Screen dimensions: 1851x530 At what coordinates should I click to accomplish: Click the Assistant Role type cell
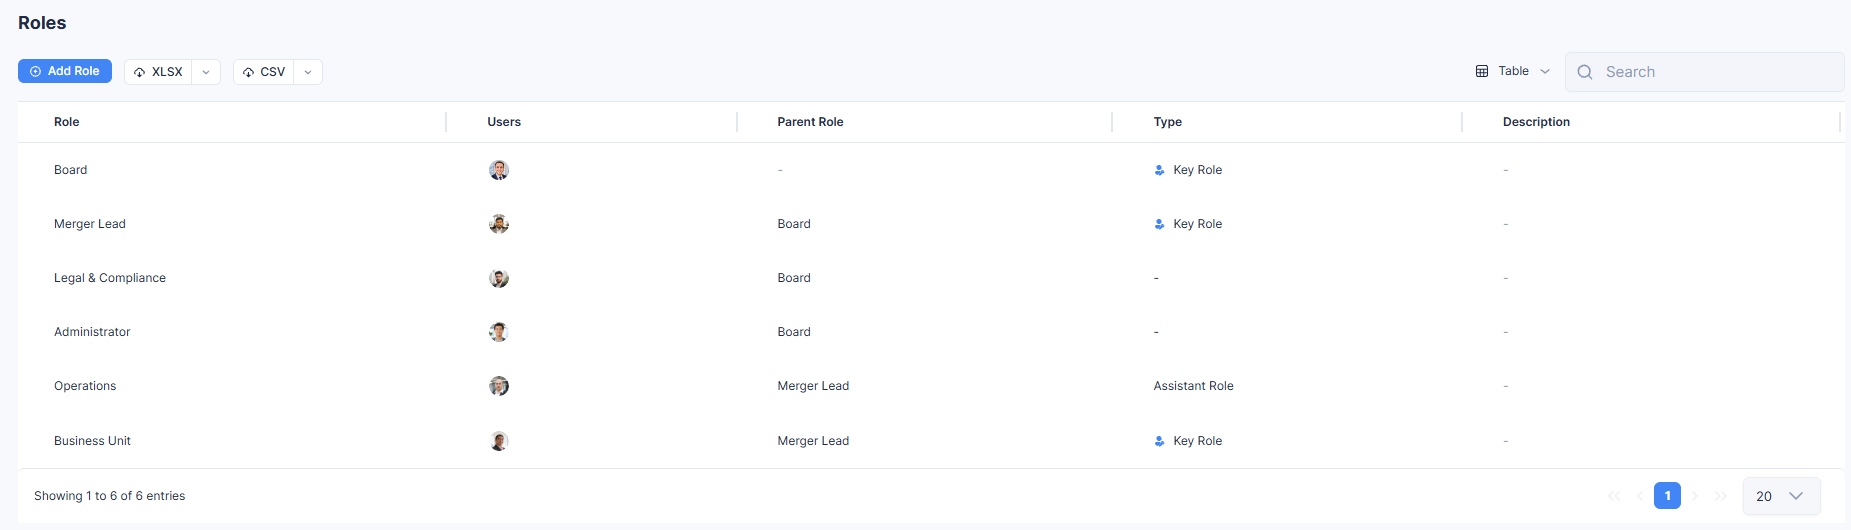pos(1193,386)
